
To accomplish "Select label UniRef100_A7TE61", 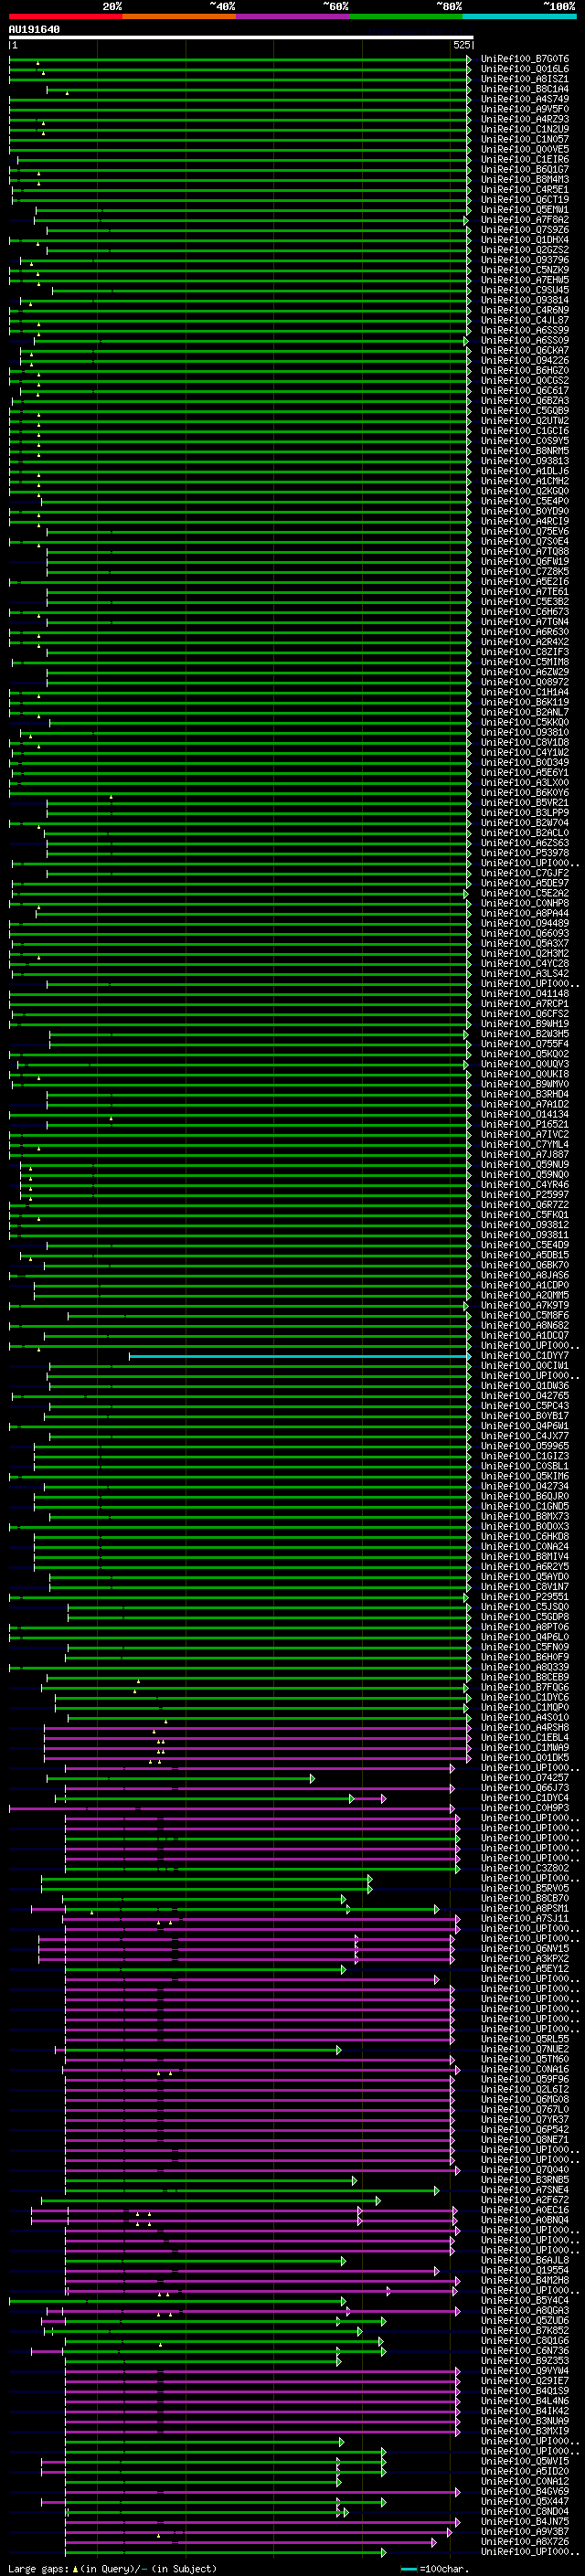I will click(525, 592).
